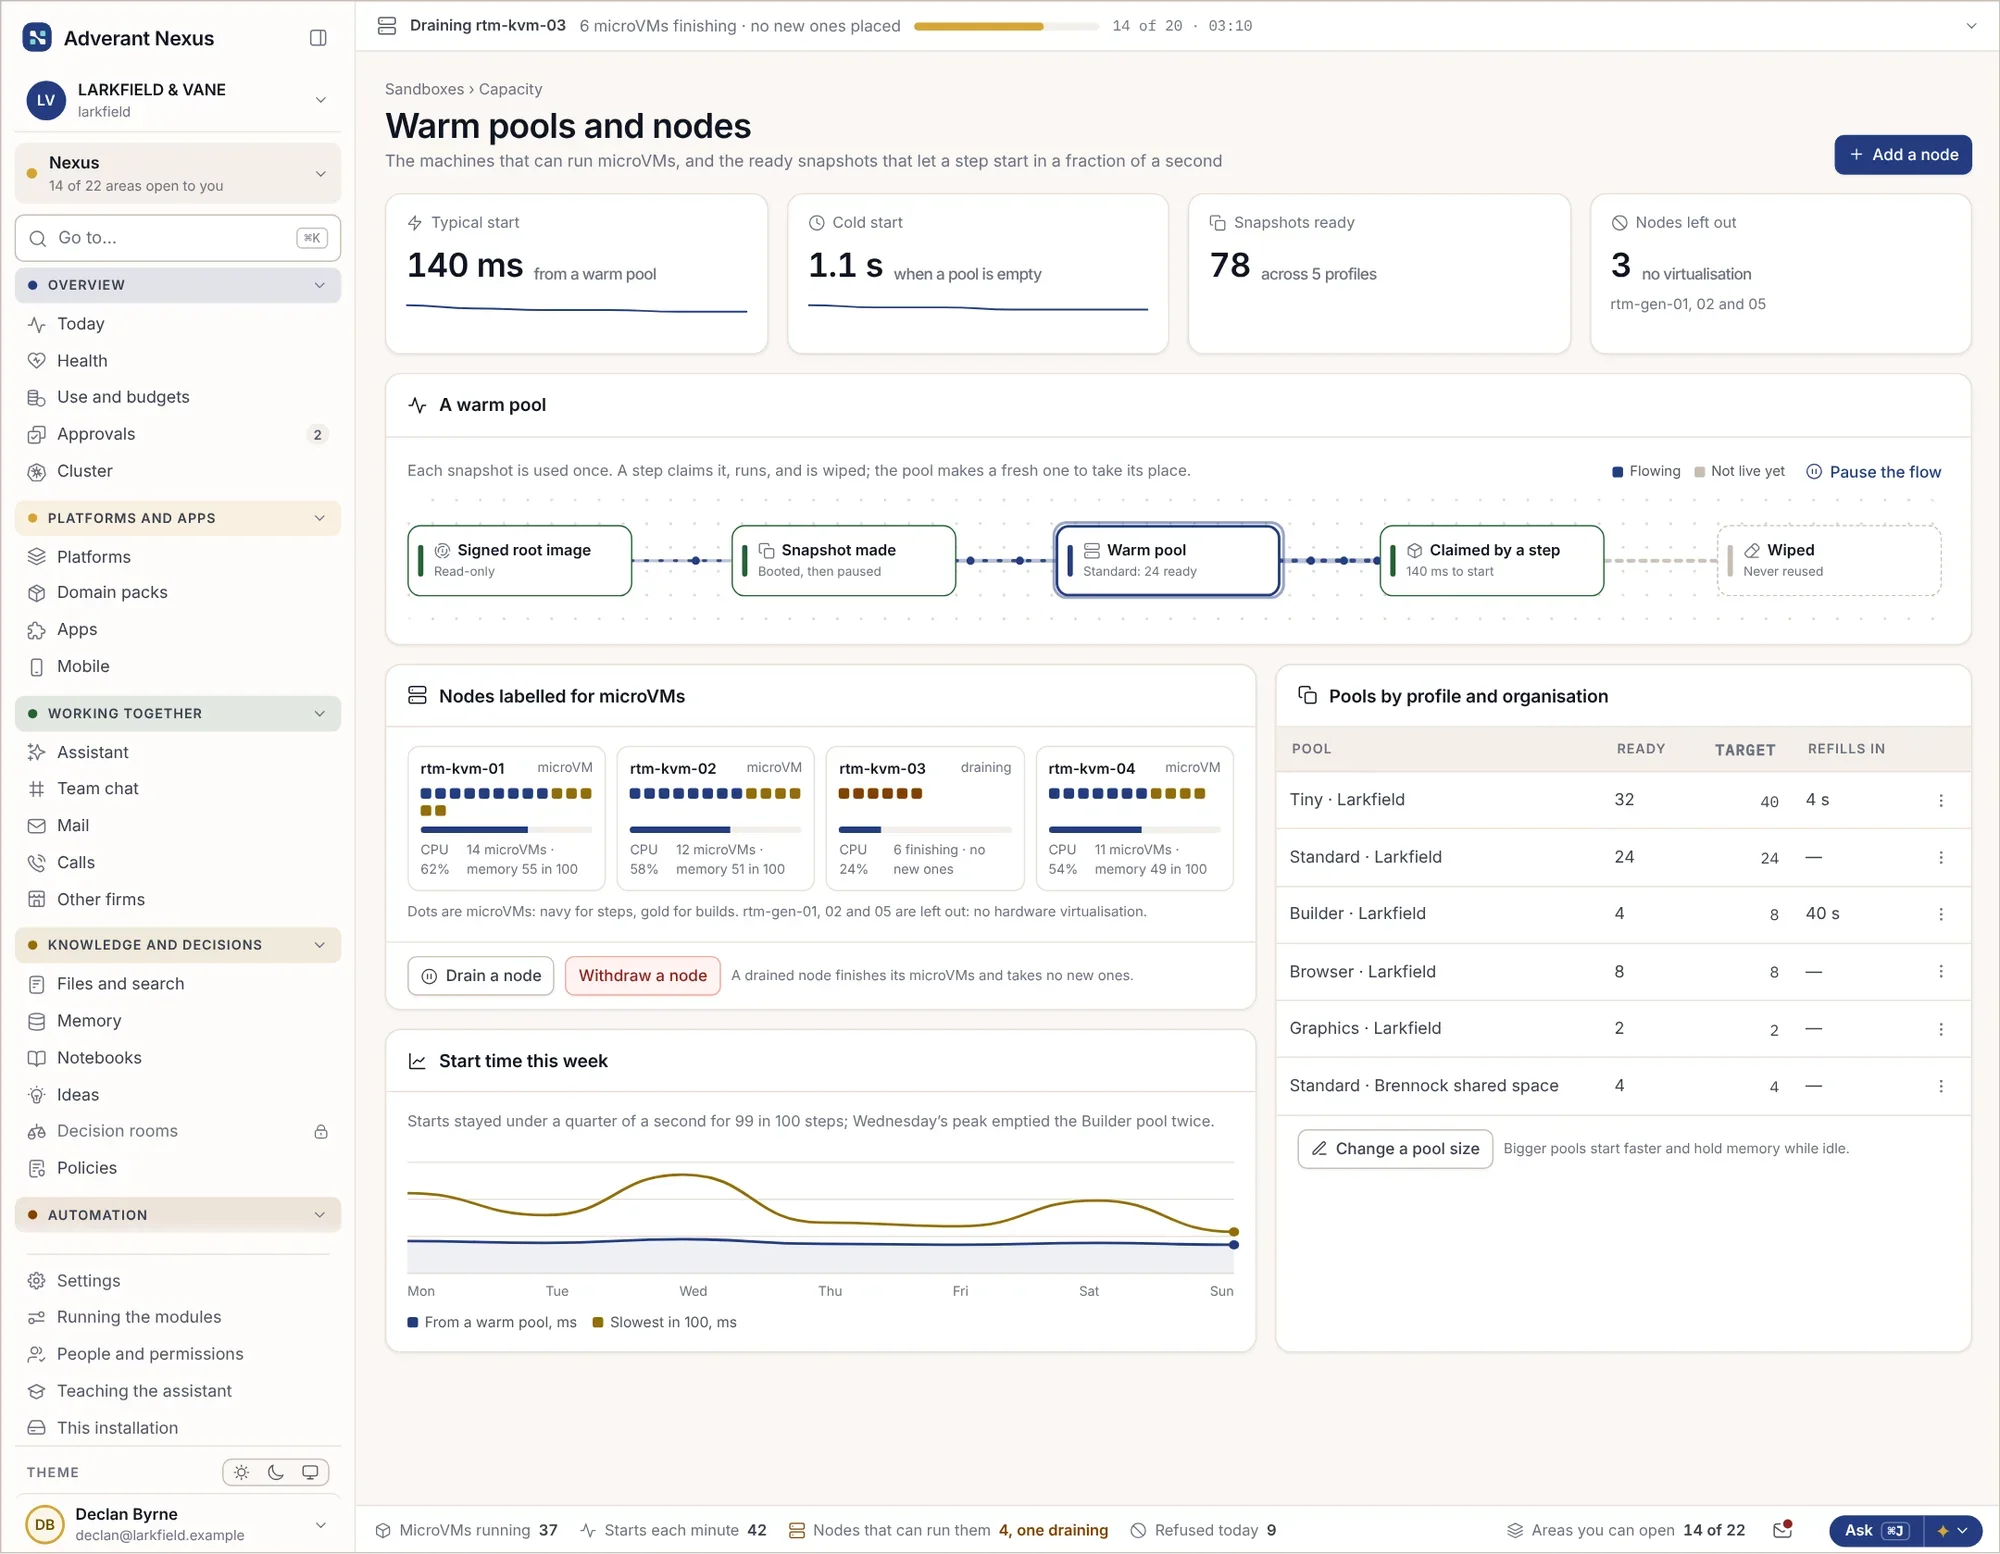Open the mail icon in the status bar
This screenshot has width=2000, height=1554.
point(1782,1530)
